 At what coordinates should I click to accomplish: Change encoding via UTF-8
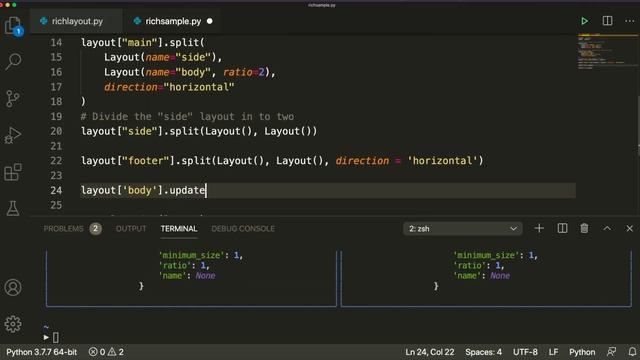(525, 352)
